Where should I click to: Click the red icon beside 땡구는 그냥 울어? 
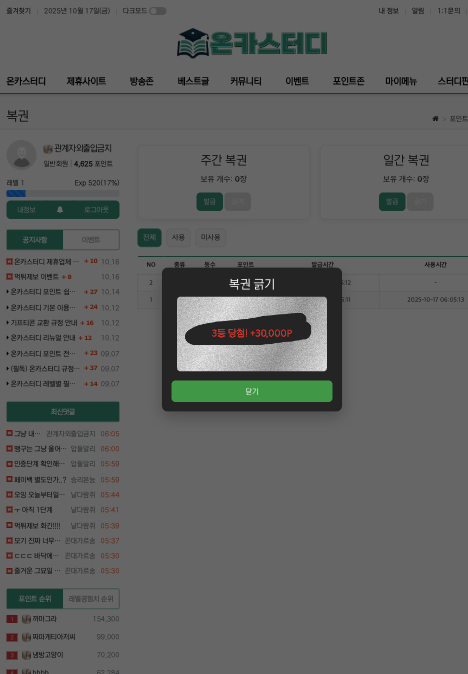coord(9,448)
